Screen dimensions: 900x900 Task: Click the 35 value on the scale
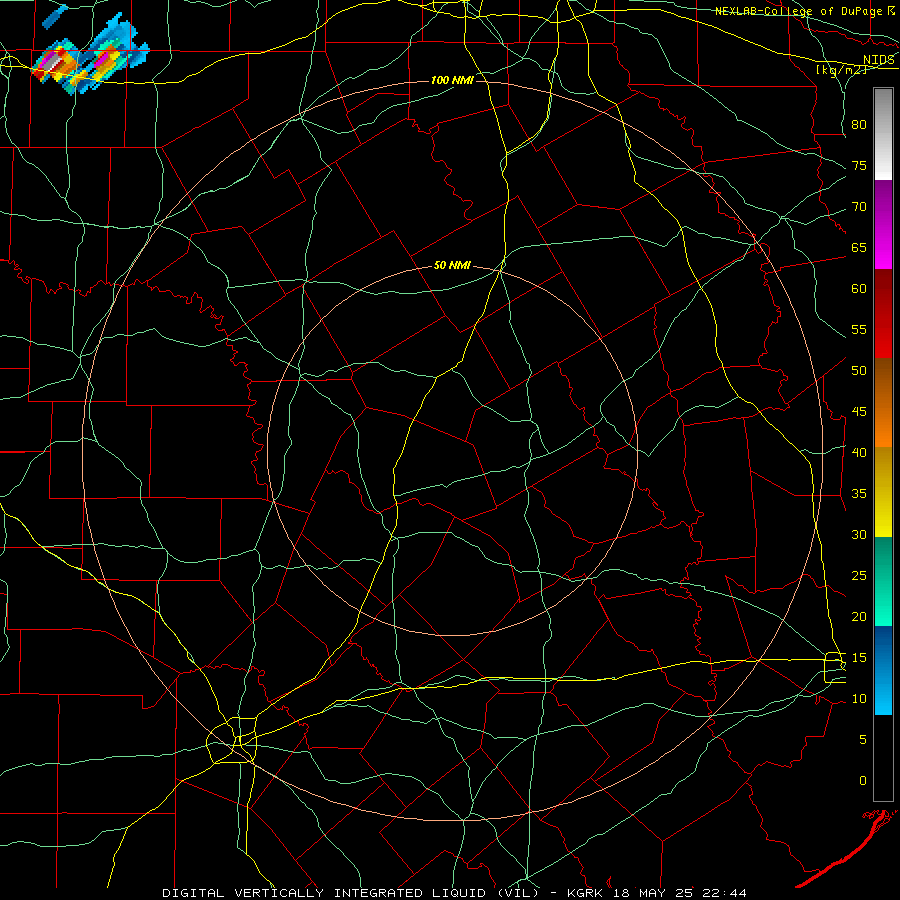(859, 494)
